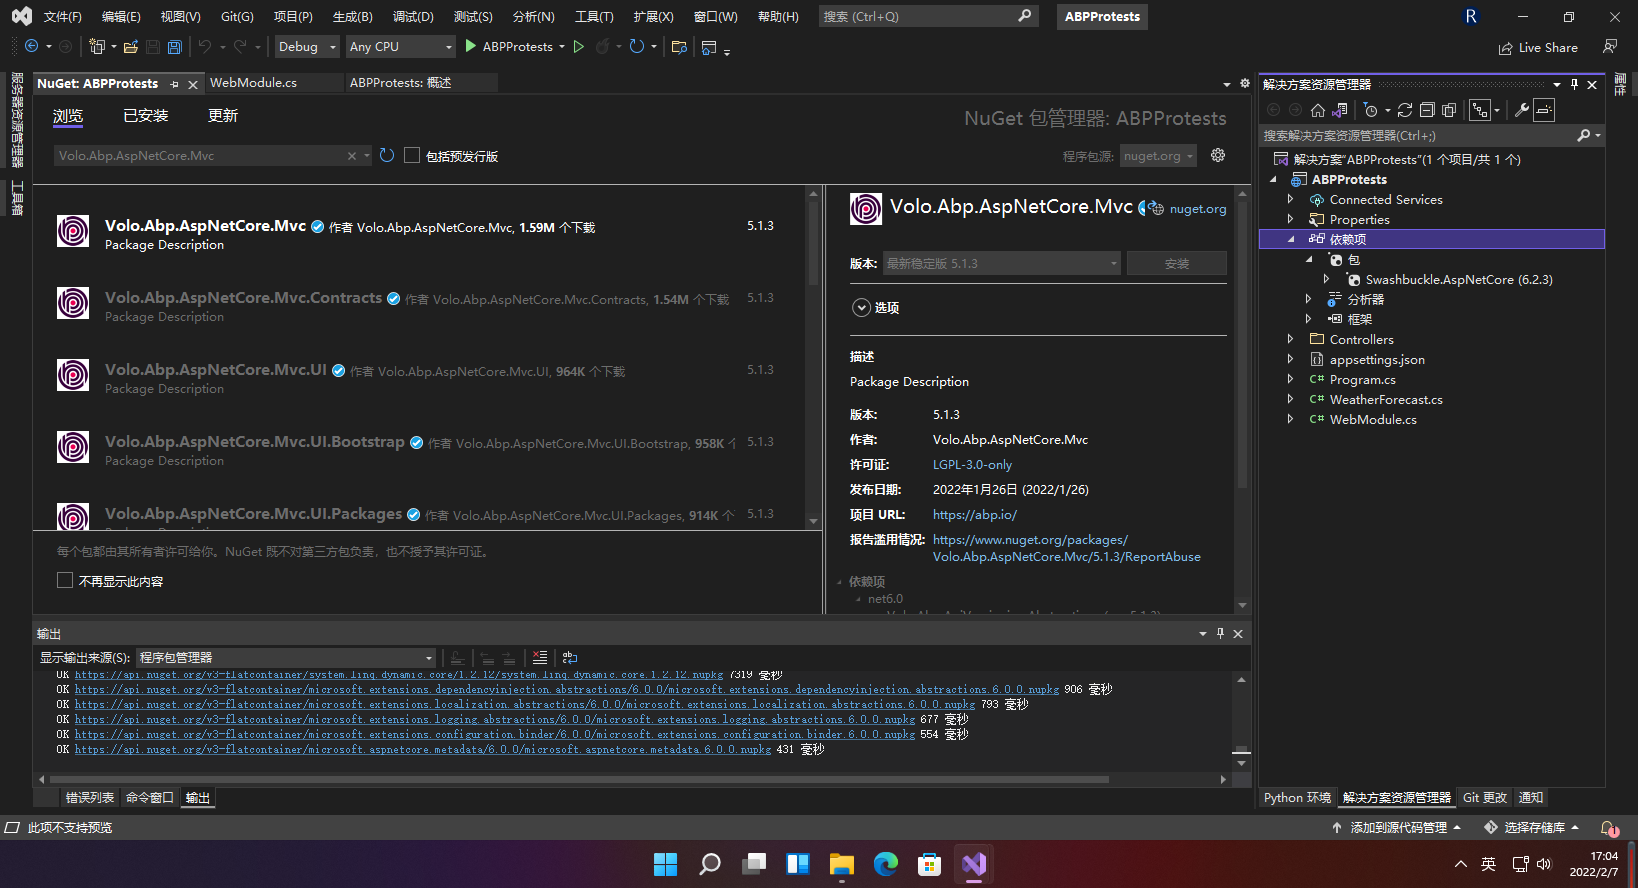Open the https://abp.io/ project URL link
The width and height of the screenshot is (1638, 888).
(x=975, y=515)
